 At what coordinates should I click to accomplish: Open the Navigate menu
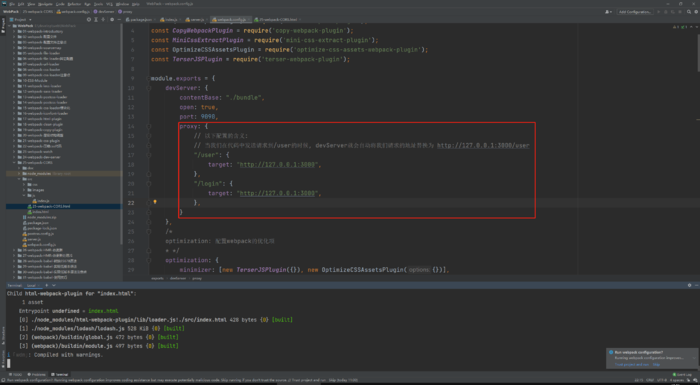click(45, 4)
